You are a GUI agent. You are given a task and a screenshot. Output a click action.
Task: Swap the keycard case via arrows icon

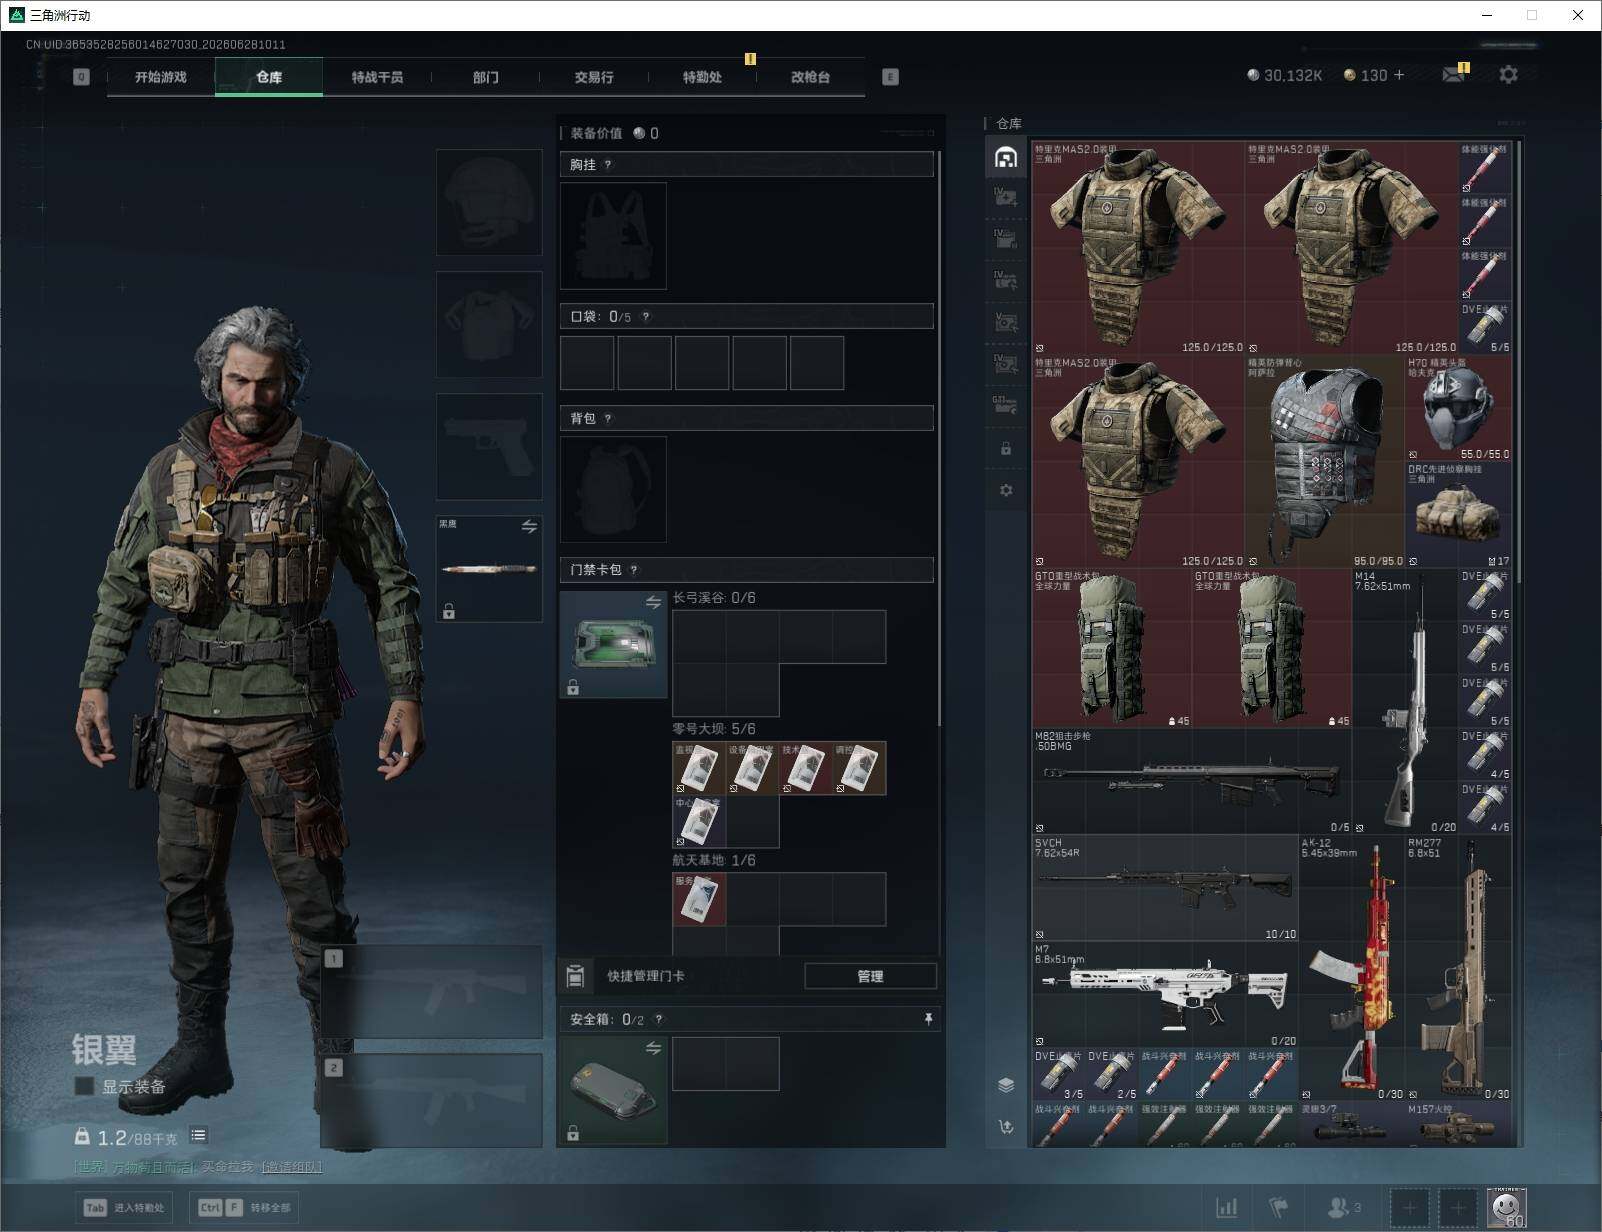[x=653, y=602]
